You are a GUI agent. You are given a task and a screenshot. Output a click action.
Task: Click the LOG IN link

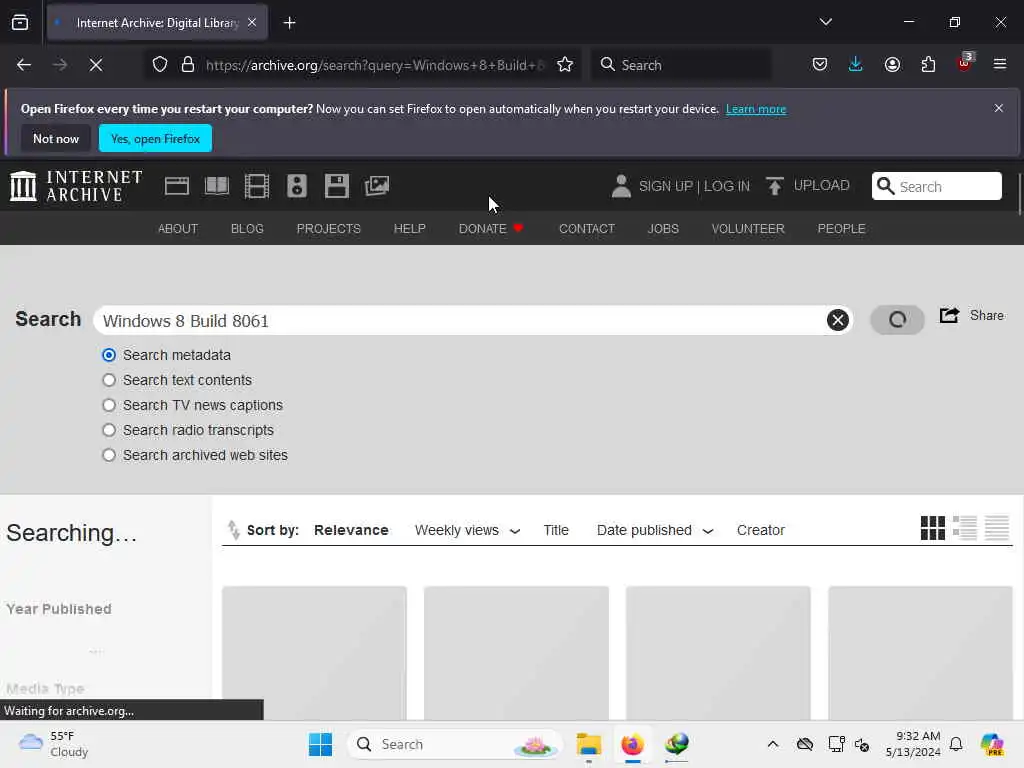pos(726,186)
